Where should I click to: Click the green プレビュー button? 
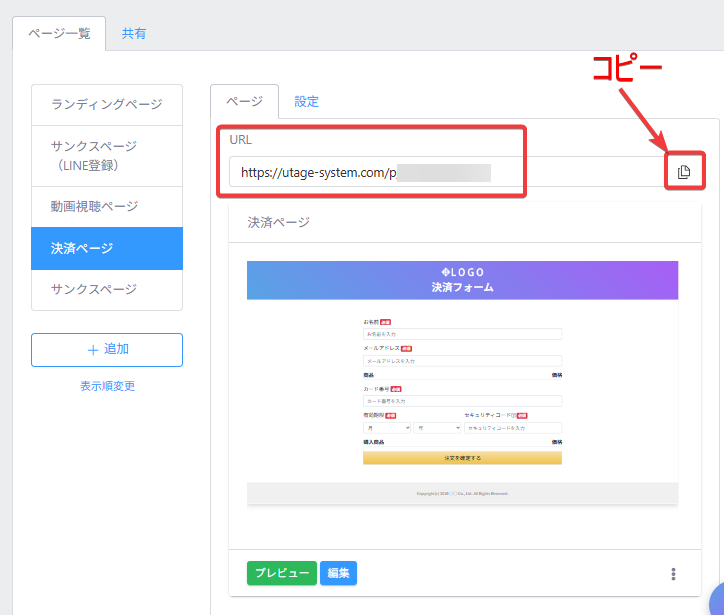[282, 573]
